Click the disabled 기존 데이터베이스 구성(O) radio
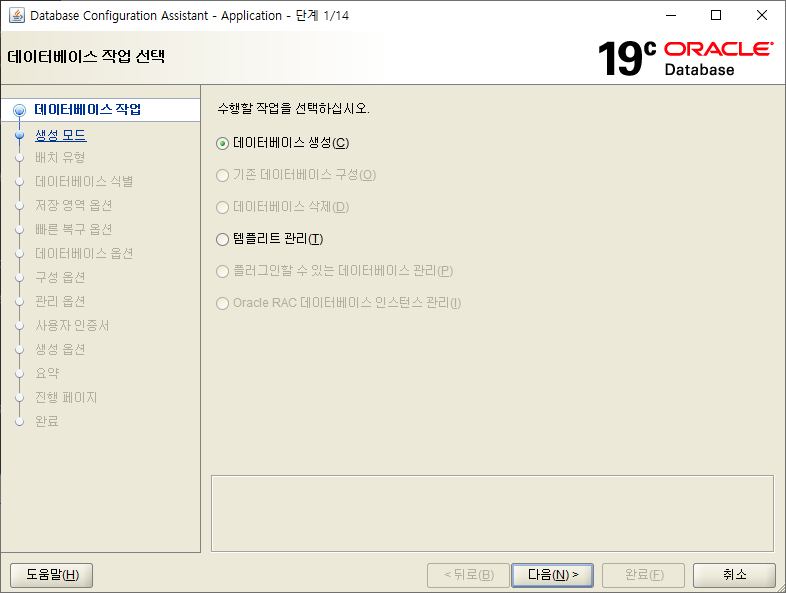Viewport: 786px width, 593px height. tap(296, 175)
